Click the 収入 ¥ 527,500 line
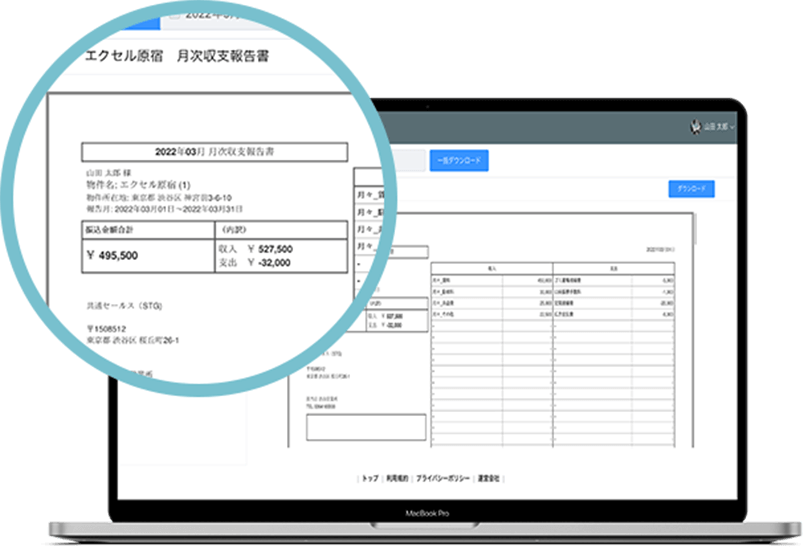 255,248
